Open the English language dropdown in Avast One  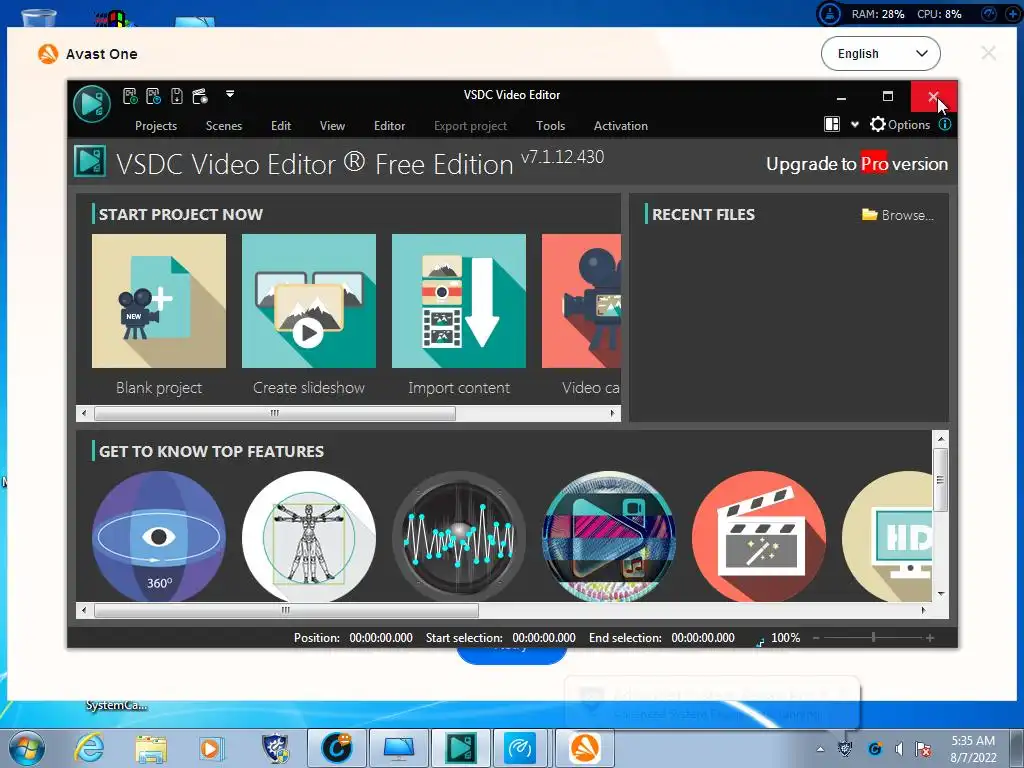pos(880,54)
